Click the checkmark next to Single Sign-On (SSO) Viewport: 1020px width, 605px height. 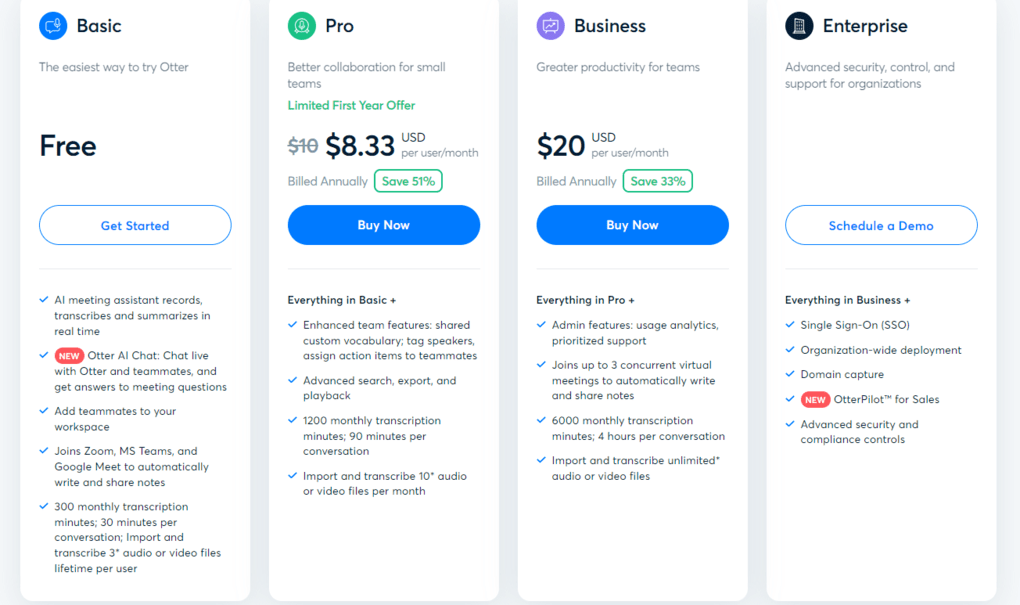[x=790, y=323]
